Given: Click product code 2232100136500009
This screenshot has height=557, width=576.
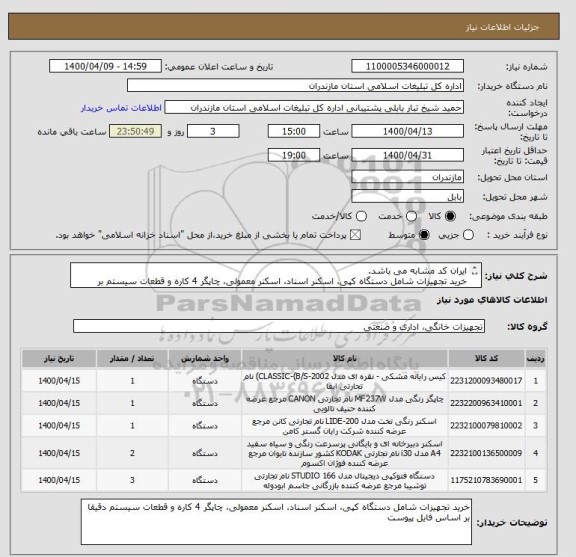Looking at the screenshot, I should tap(486, 453).
